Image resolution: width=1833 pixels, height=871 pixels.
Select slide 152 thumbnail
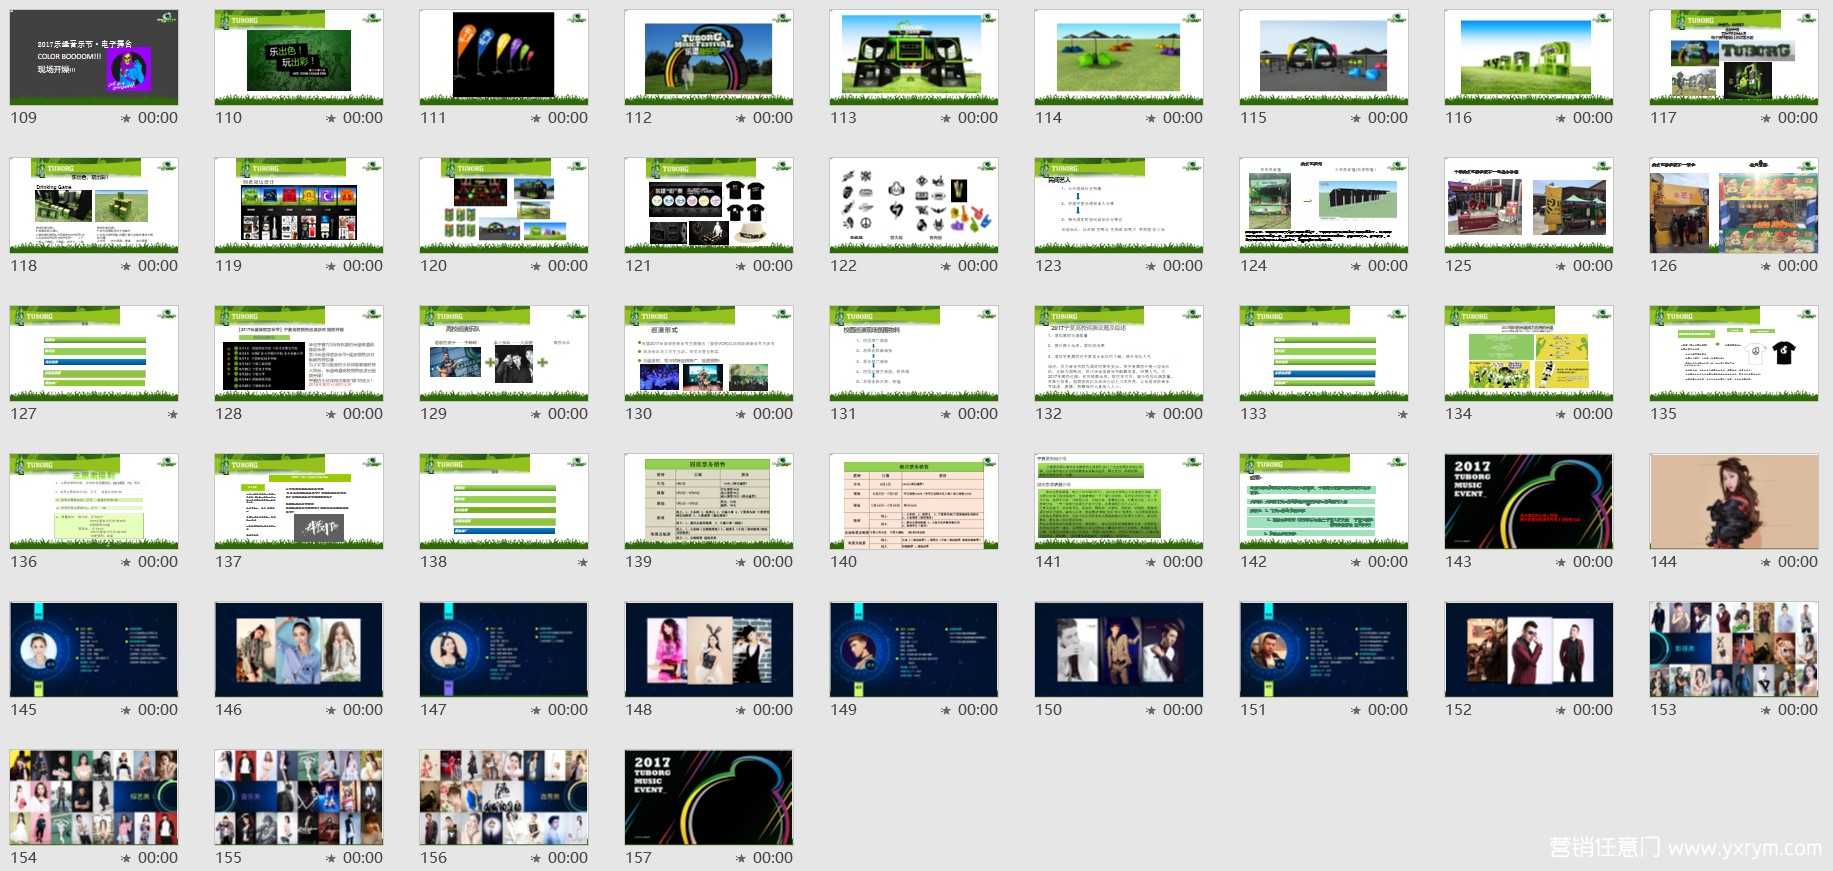(1529, 649)
